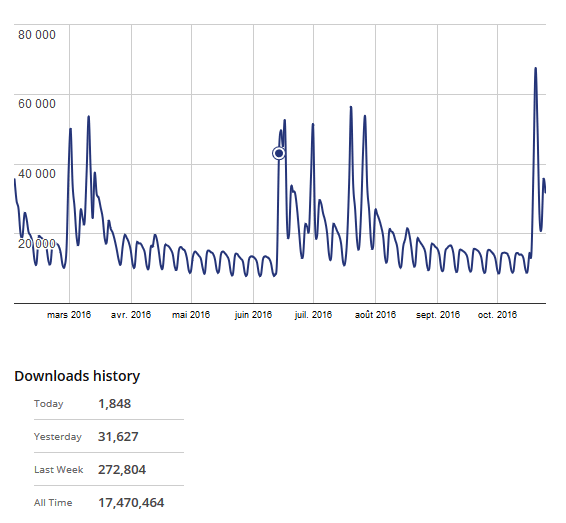Click the '80 000' y-axis label

37,35
